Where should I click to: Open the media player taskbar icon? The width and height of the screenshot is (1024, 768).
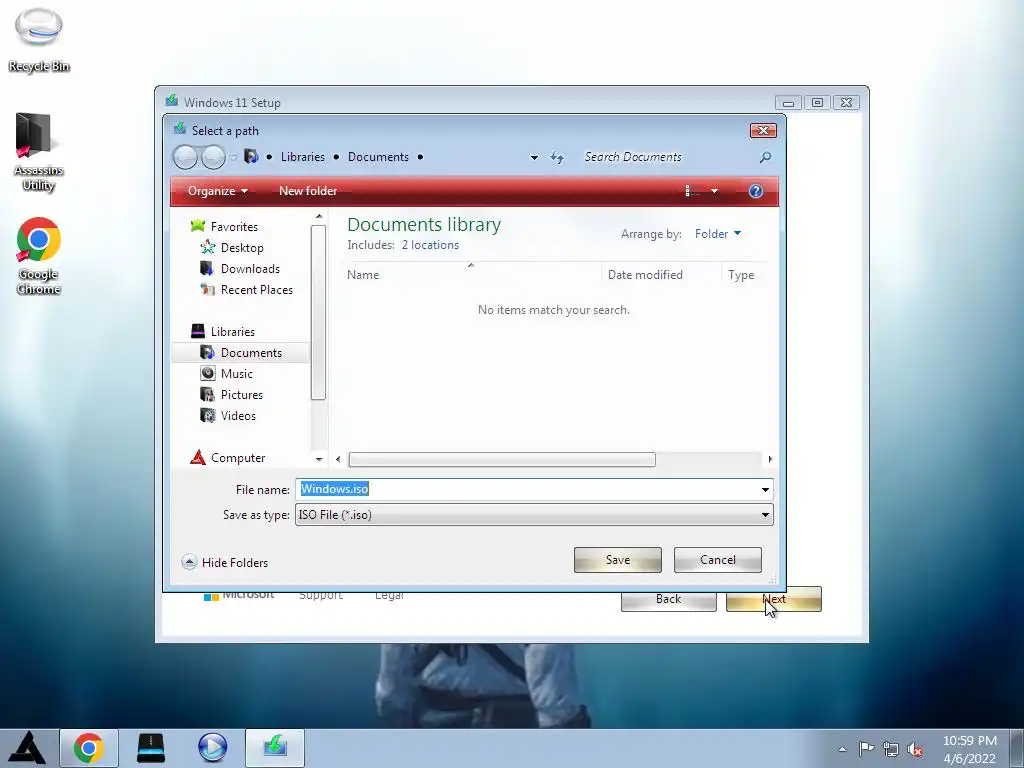pos(212,748)
